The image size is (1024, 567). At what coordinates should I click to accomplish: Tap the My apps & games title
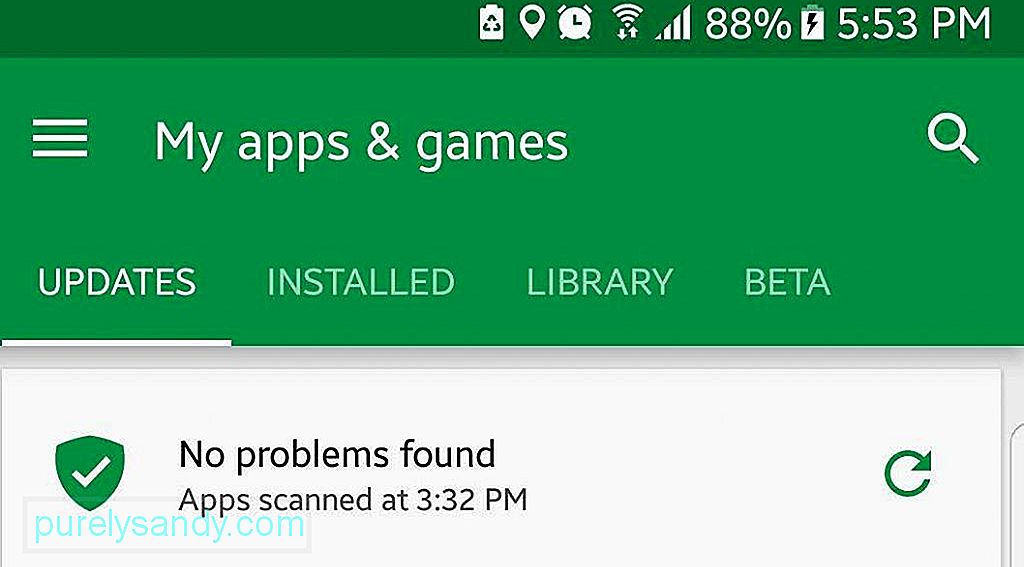pyautogui.click(x=361, y=144)
